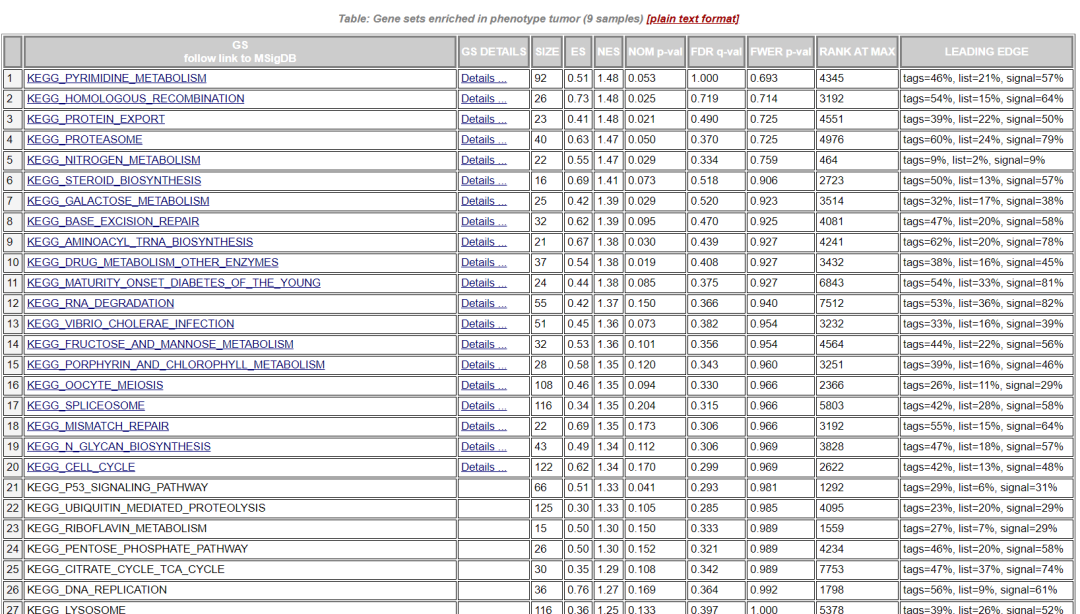Open KEGG_PROTEIN_EXPORT gene set link
The image size is (1080, 614).
(x=96, y=119)
